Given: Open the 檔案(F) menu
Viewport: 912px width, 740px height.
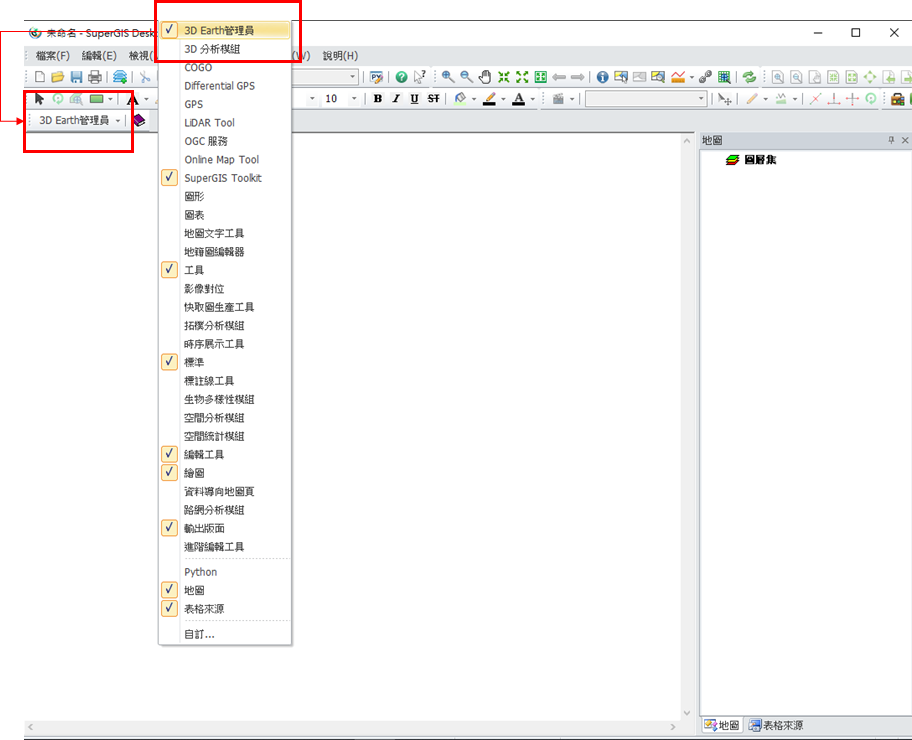Looking at the screenshot, I should point(52,56).
